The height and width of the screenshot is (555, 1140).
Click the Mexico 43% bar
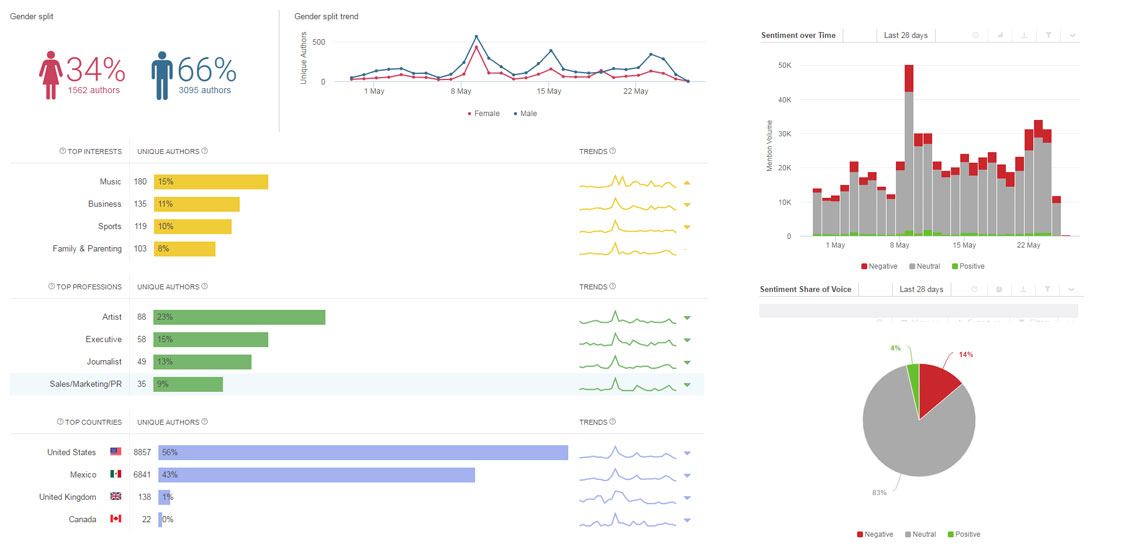(316, 475)
